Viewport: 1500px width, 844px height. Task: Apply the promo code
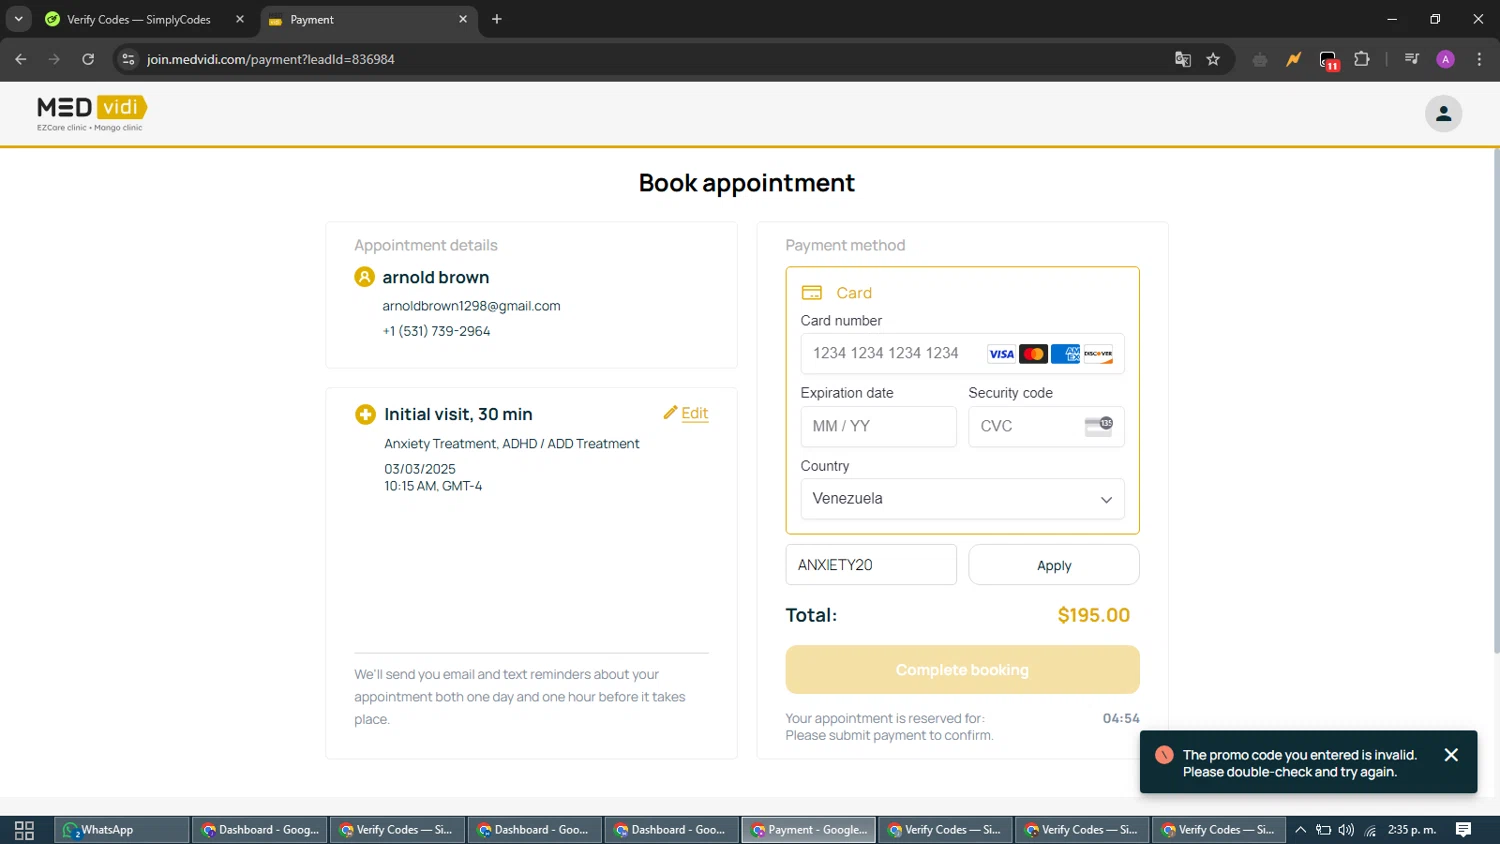(1054, 565)
